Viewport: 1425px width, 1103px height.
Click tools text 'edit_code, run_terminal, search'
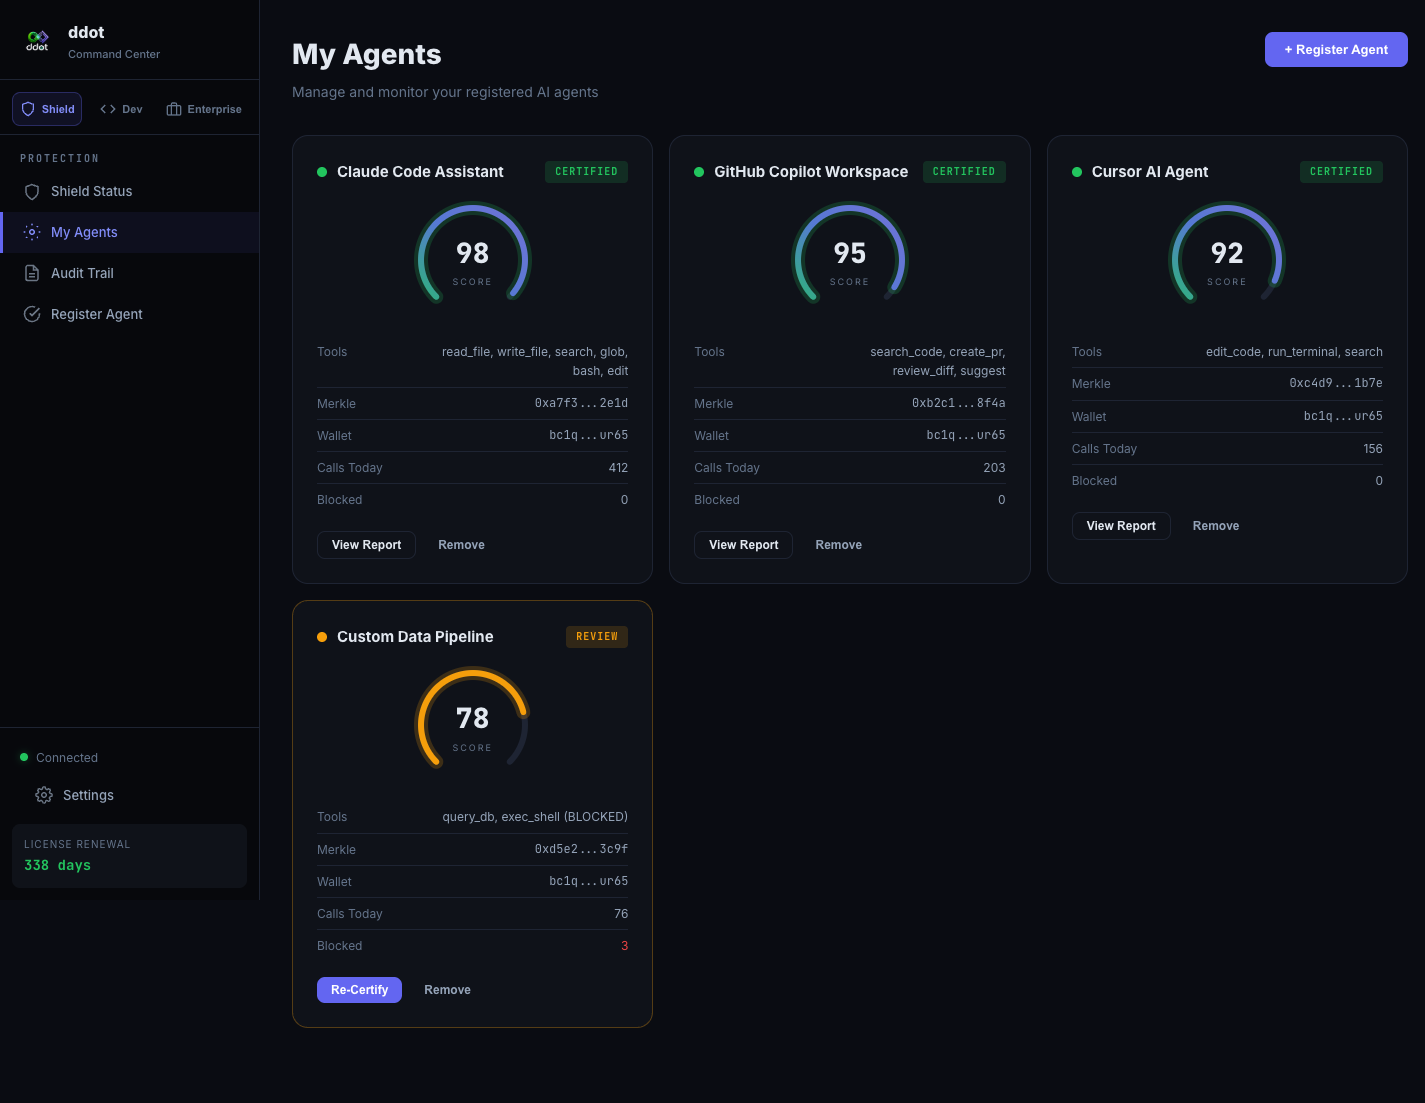coord(1294,352)
